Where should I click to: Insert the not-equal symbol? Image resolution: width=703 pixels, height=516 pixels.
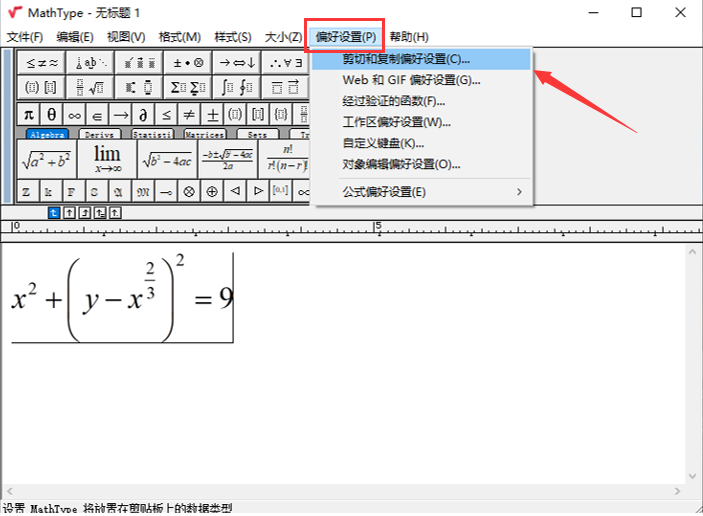[189, 115]
